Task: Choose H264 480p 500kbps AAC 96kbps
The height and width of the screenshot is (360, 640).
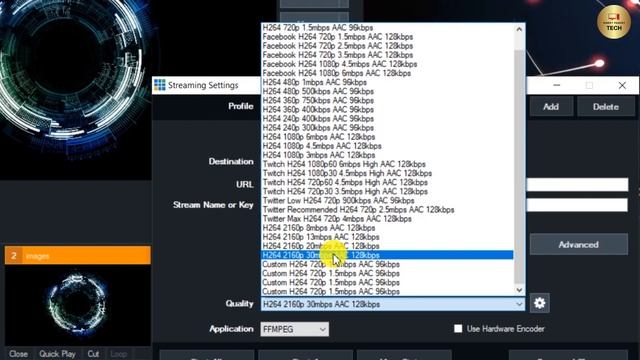Action: (387, 91)
